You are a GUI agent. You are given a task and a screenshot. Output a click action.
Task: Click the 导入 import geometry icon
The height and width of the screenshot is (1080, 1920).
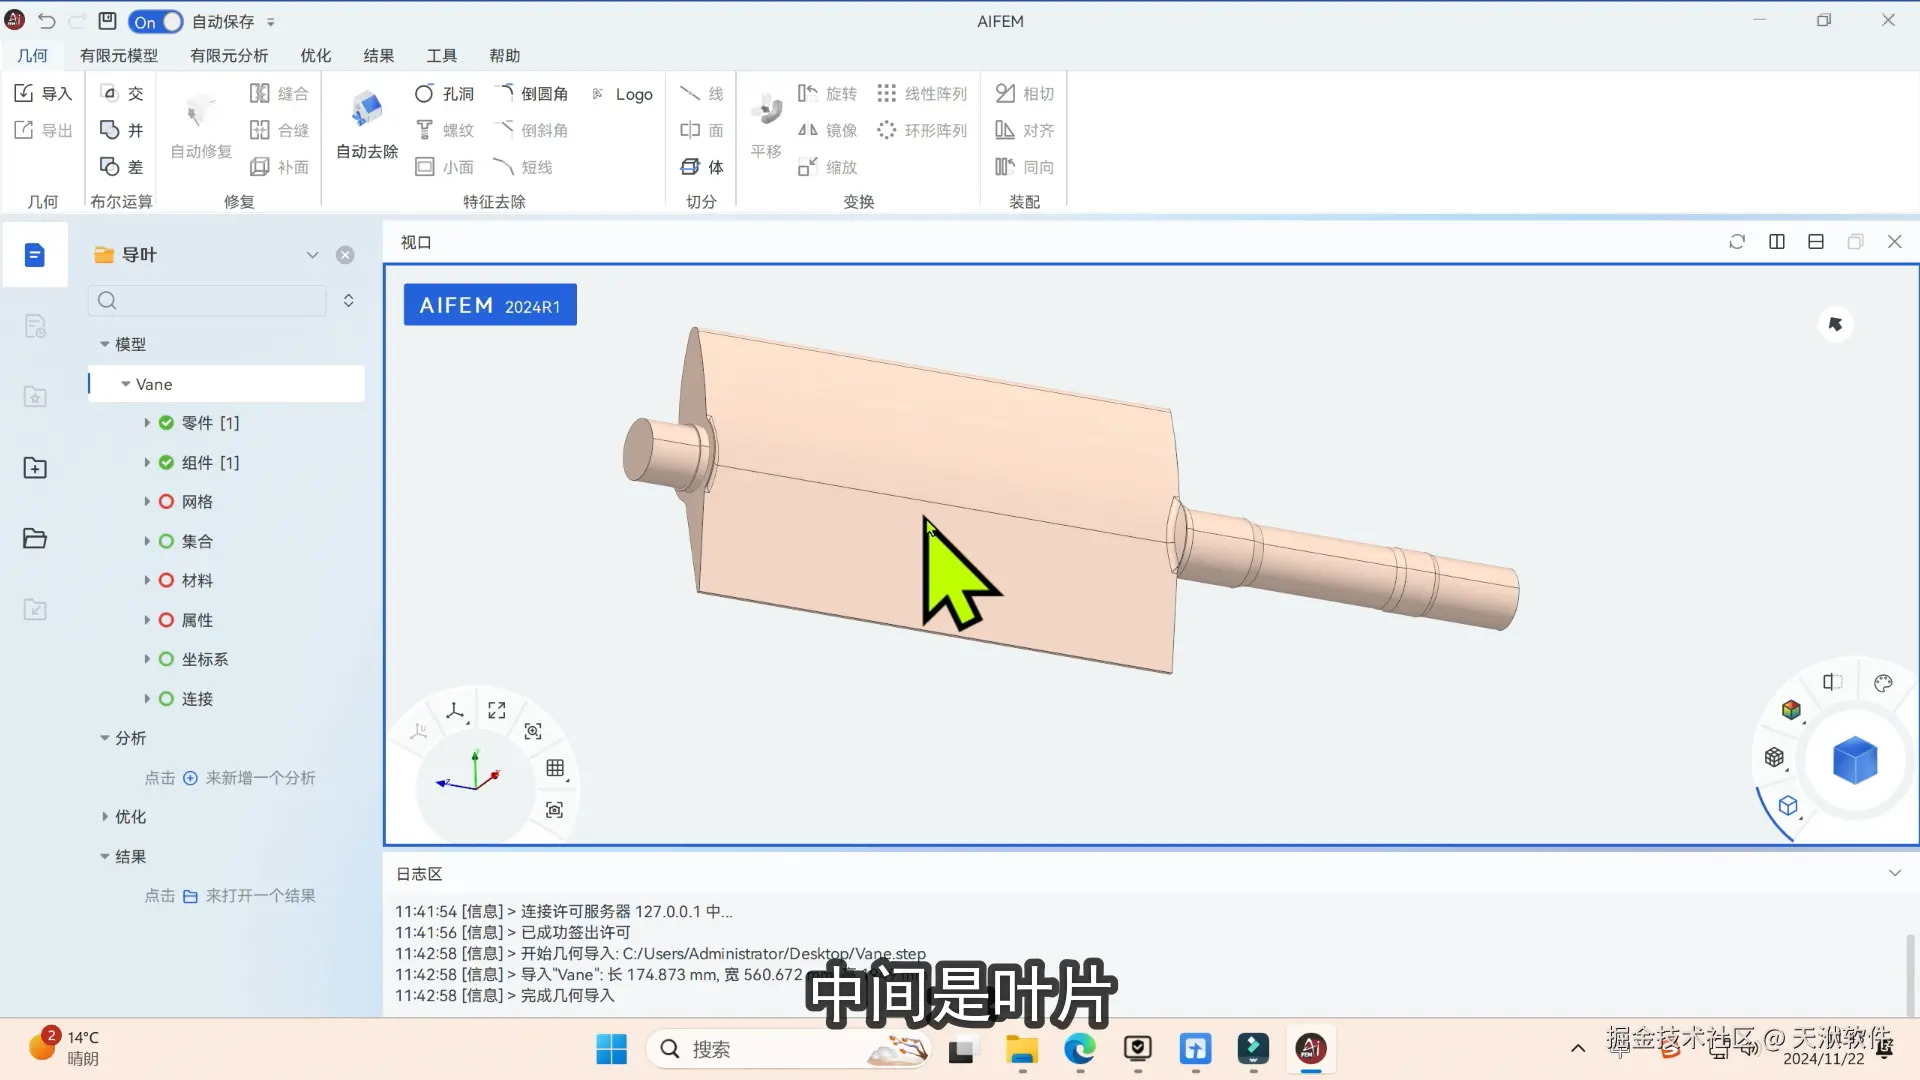pyautogui.click(x=25, y=93)
